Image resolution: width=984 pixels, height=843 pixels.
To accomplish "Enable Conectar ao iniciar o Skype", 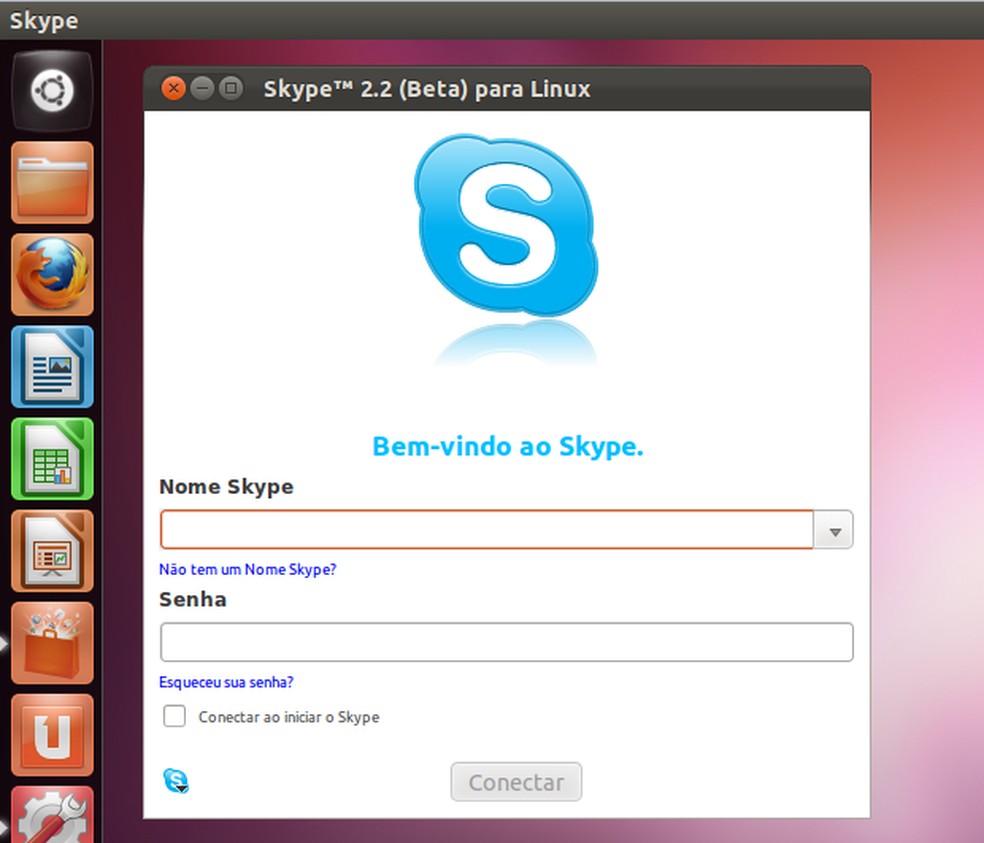I will click(x=174, y=716).
